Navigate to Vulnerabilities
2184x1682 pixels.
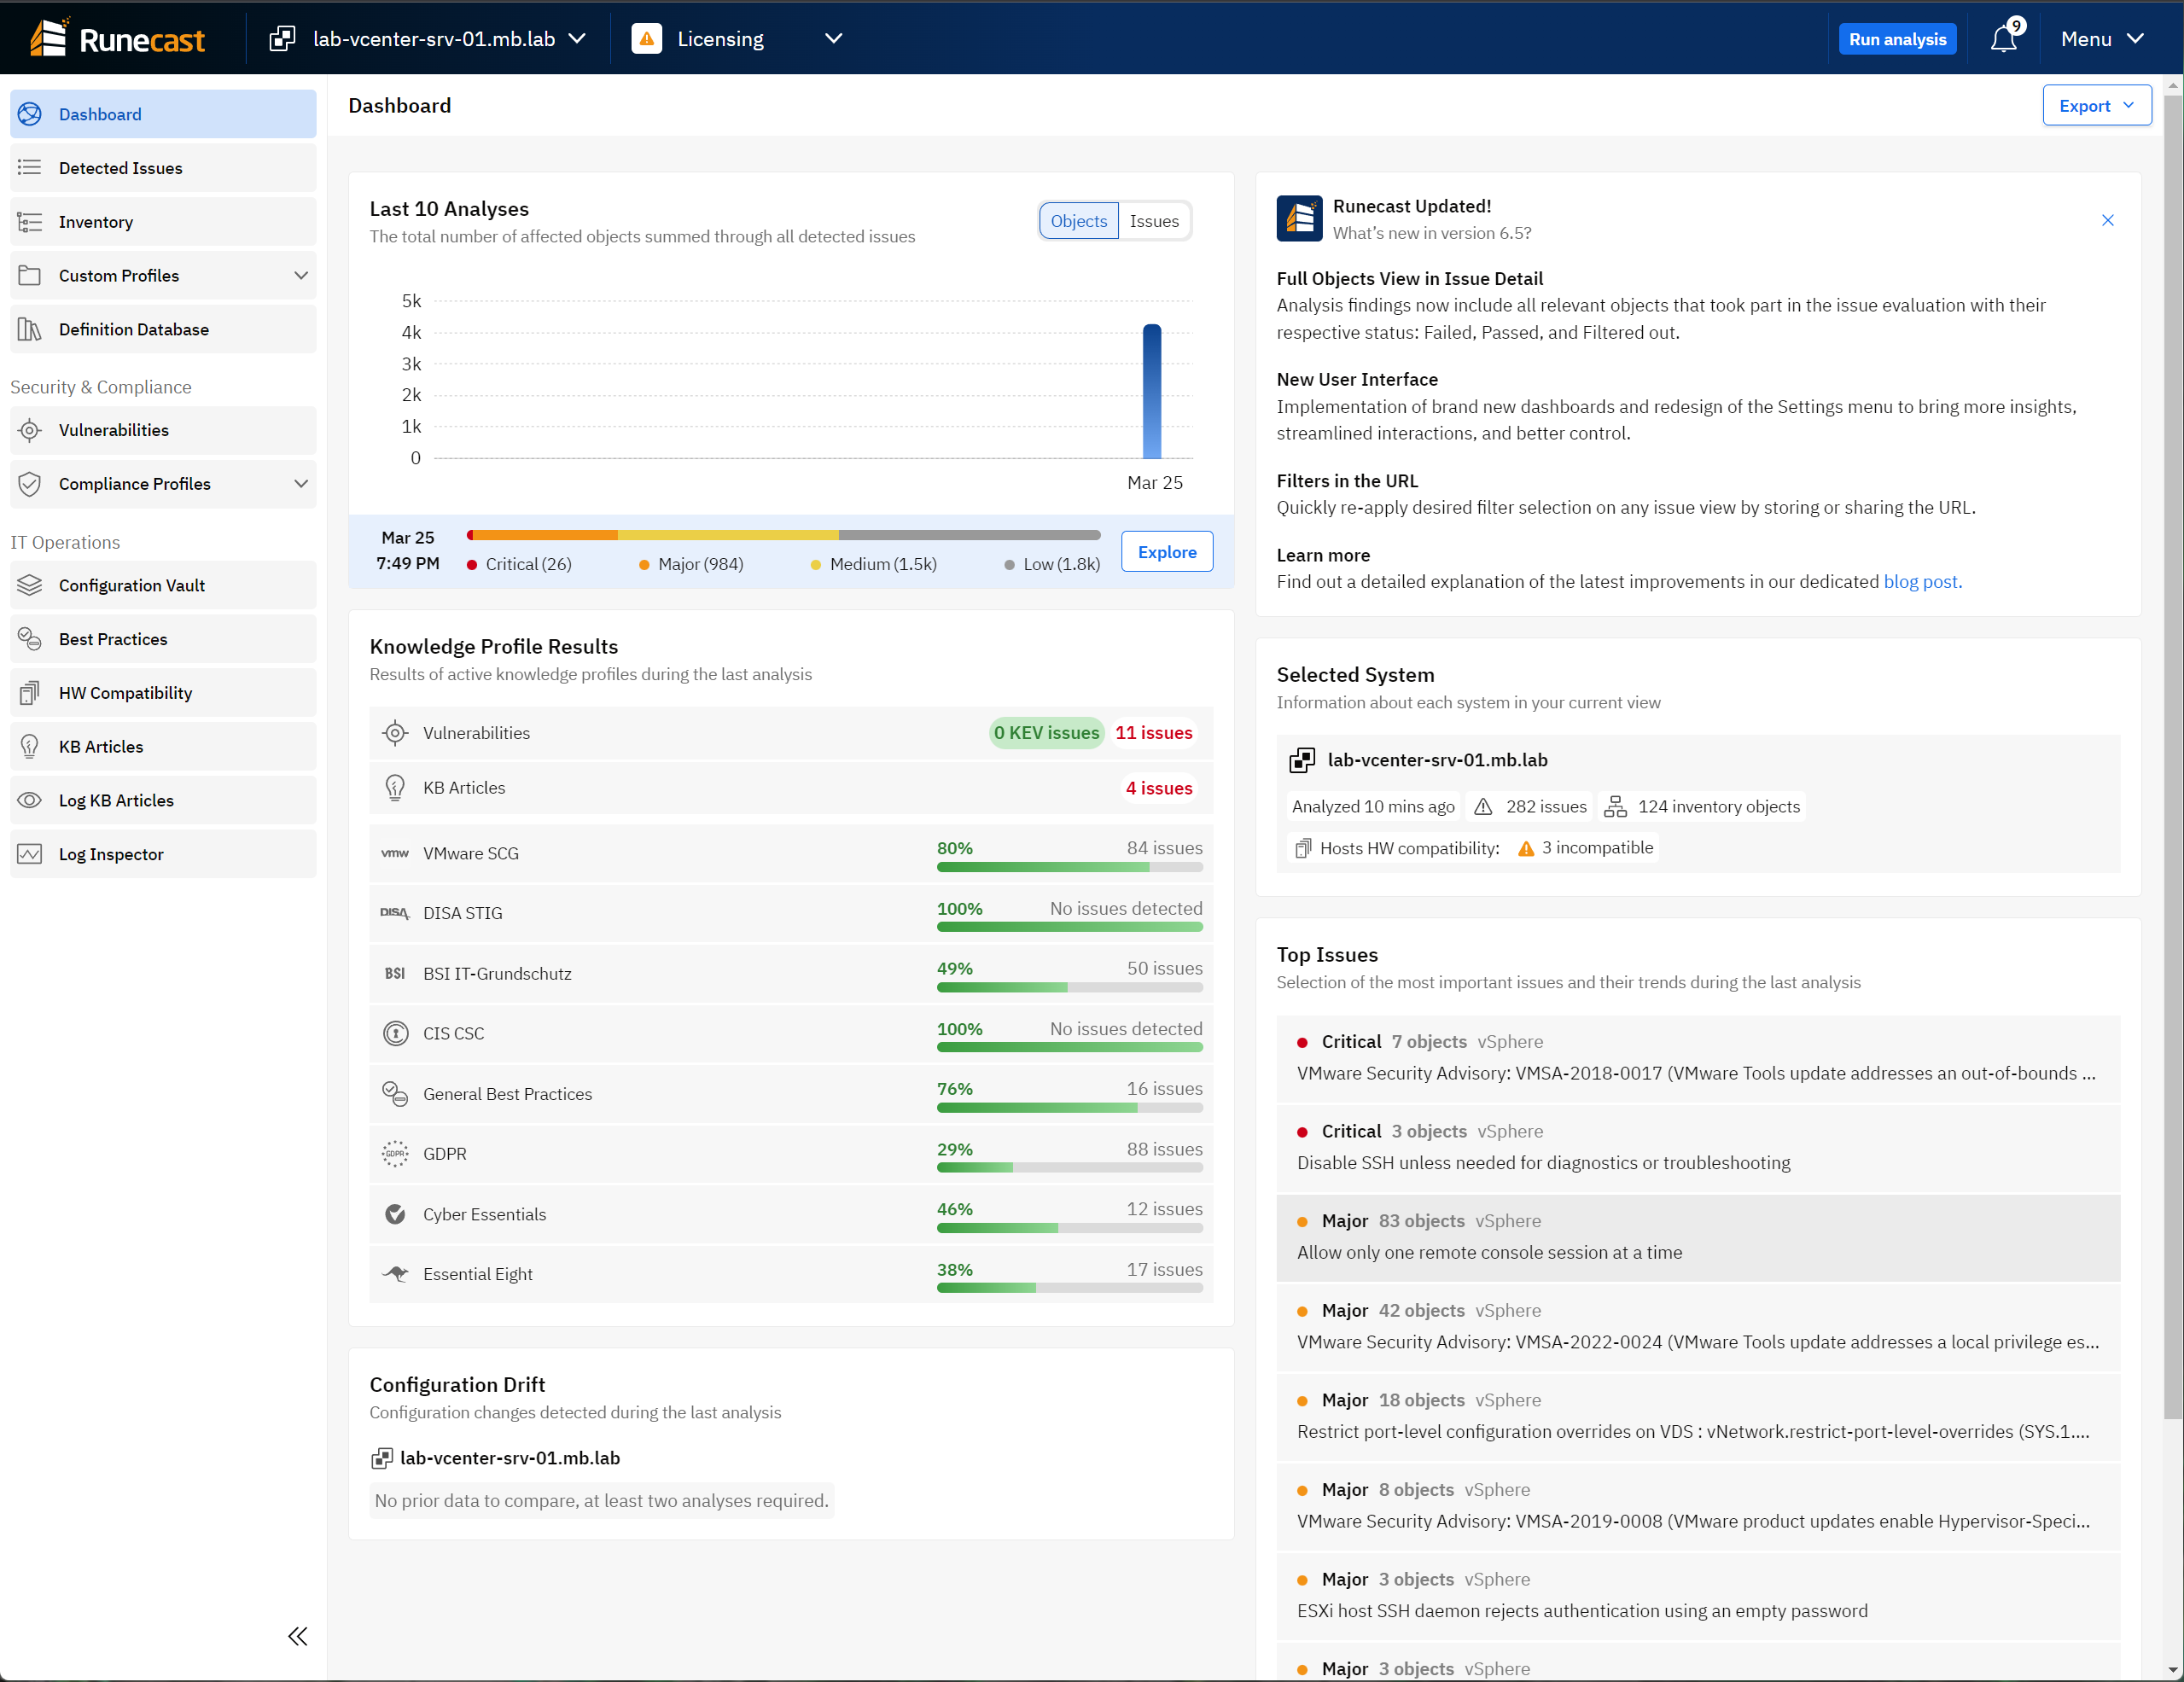(163, 430)
